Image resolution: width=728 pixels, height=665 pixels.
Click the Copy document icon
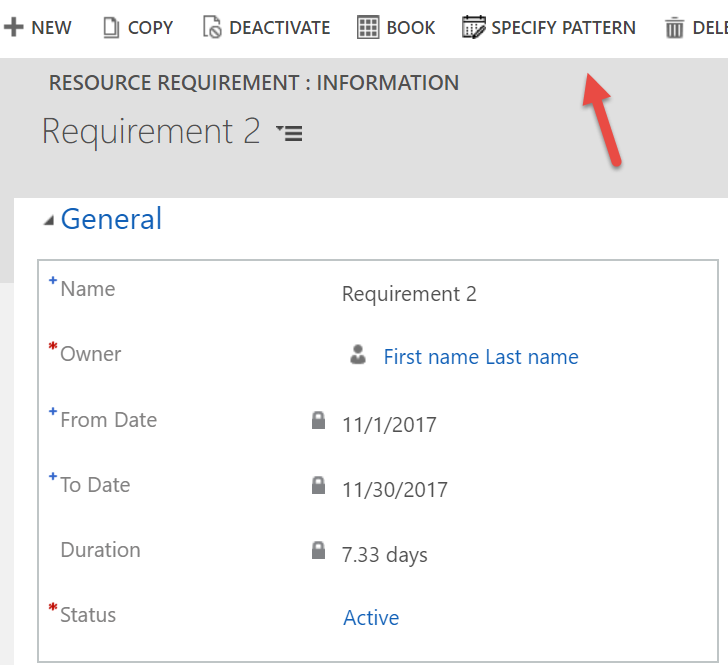[x=111, y=27]
